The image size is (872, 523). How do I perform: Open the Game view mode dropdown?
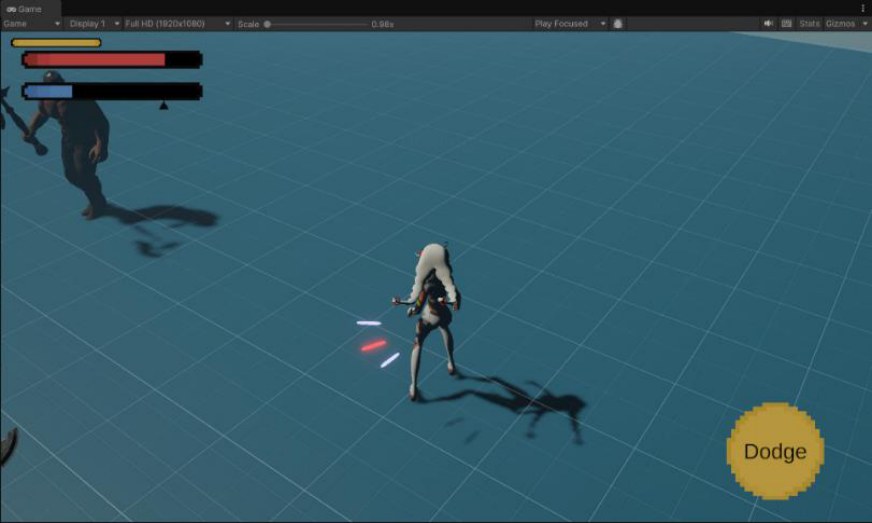(31, 24)
